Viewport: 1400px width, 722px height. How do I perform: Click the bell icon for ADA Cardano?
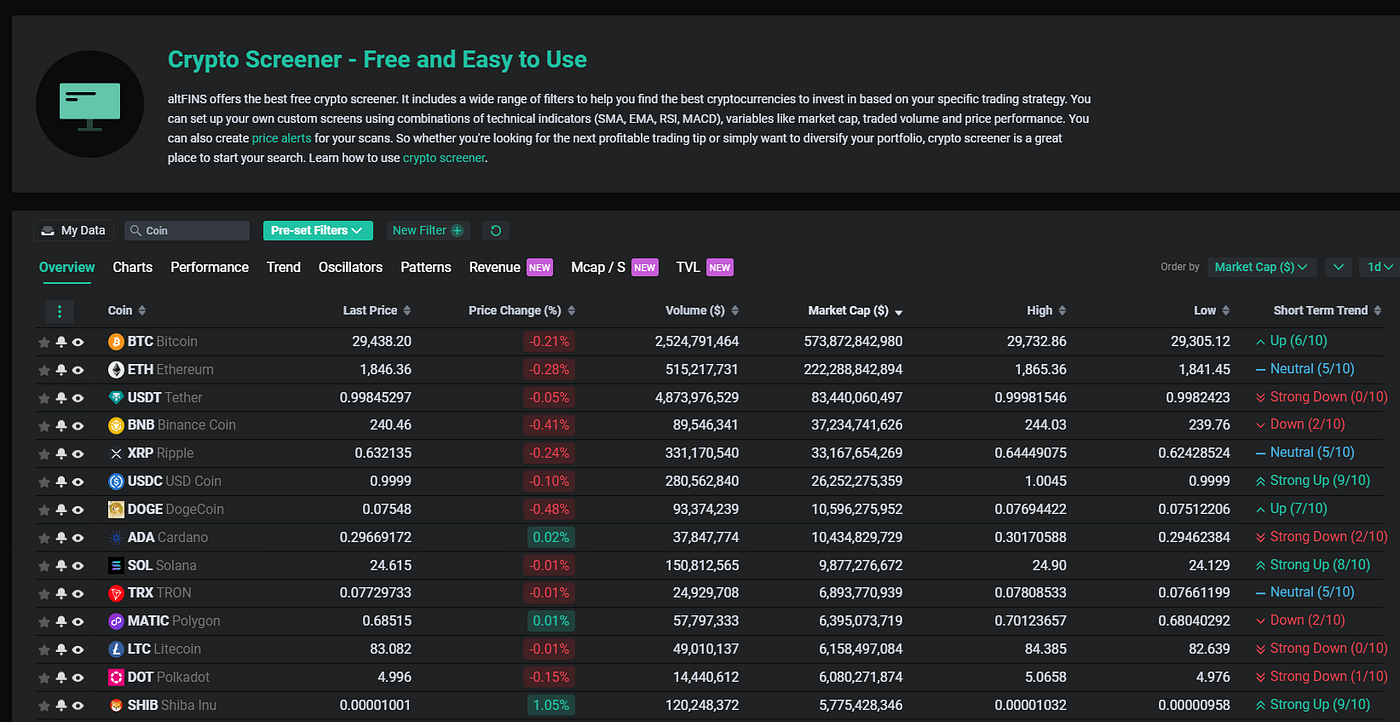click(61, 538)
